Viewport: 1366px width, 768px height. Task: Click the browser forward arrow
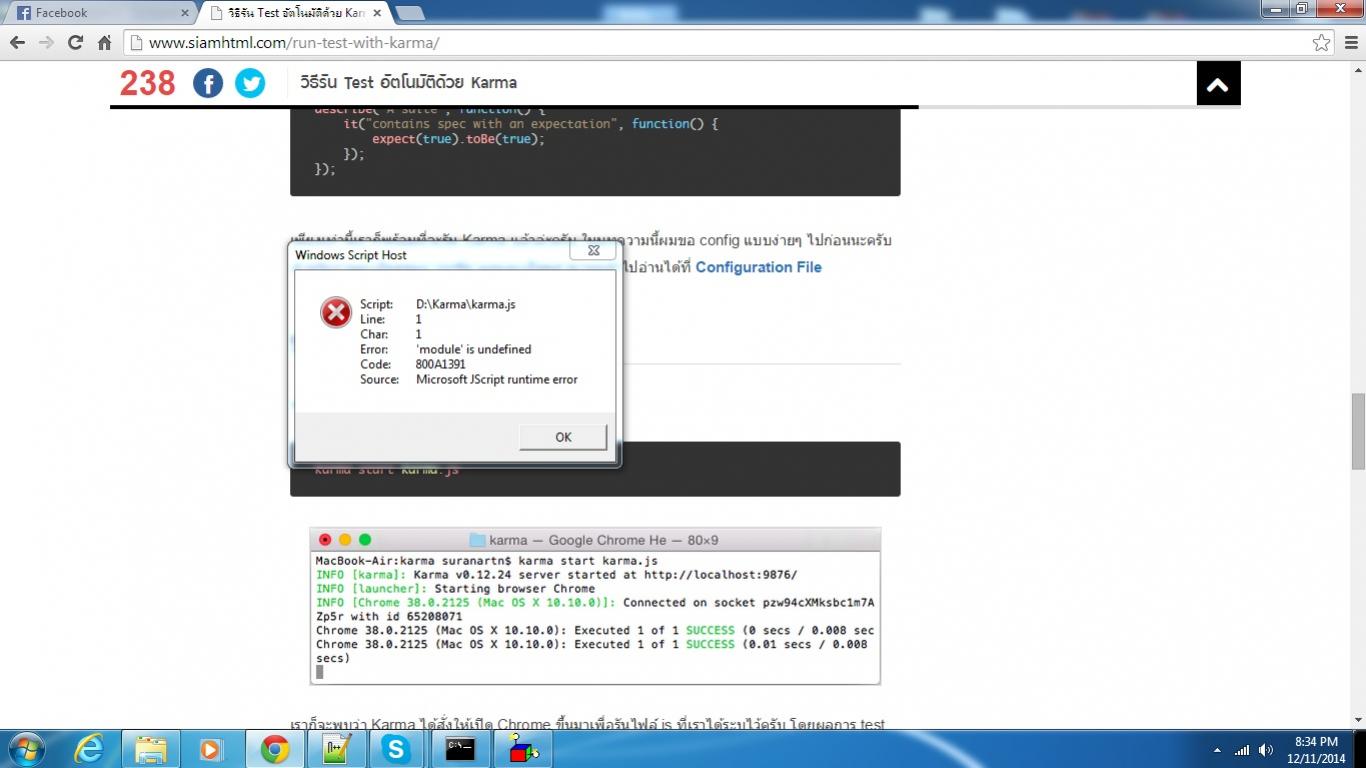(46, 42)
